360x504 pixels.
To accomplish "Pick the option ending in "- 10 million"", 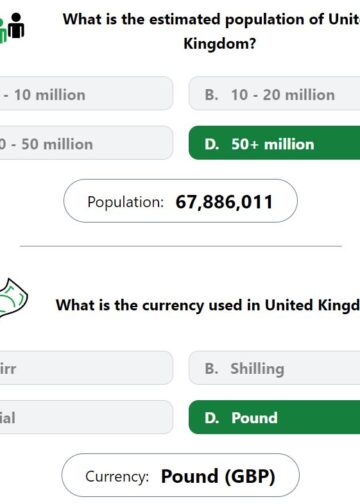I will [x=86, y=93].
